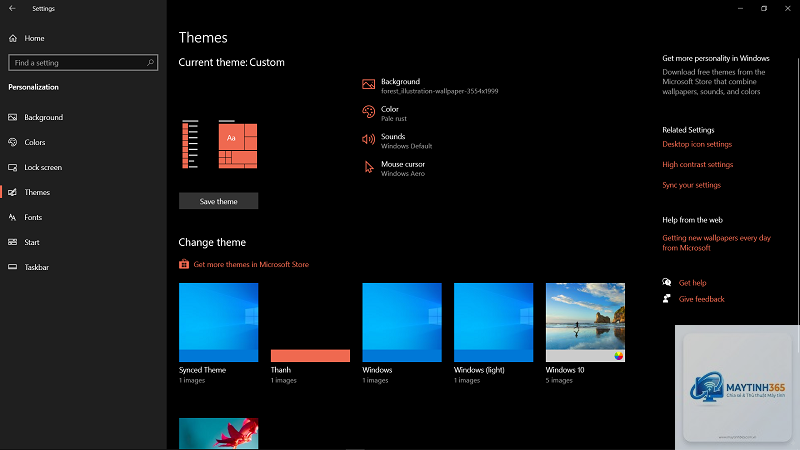
Task: Select the Windows theme thumbnail
Action: [402, 322]
